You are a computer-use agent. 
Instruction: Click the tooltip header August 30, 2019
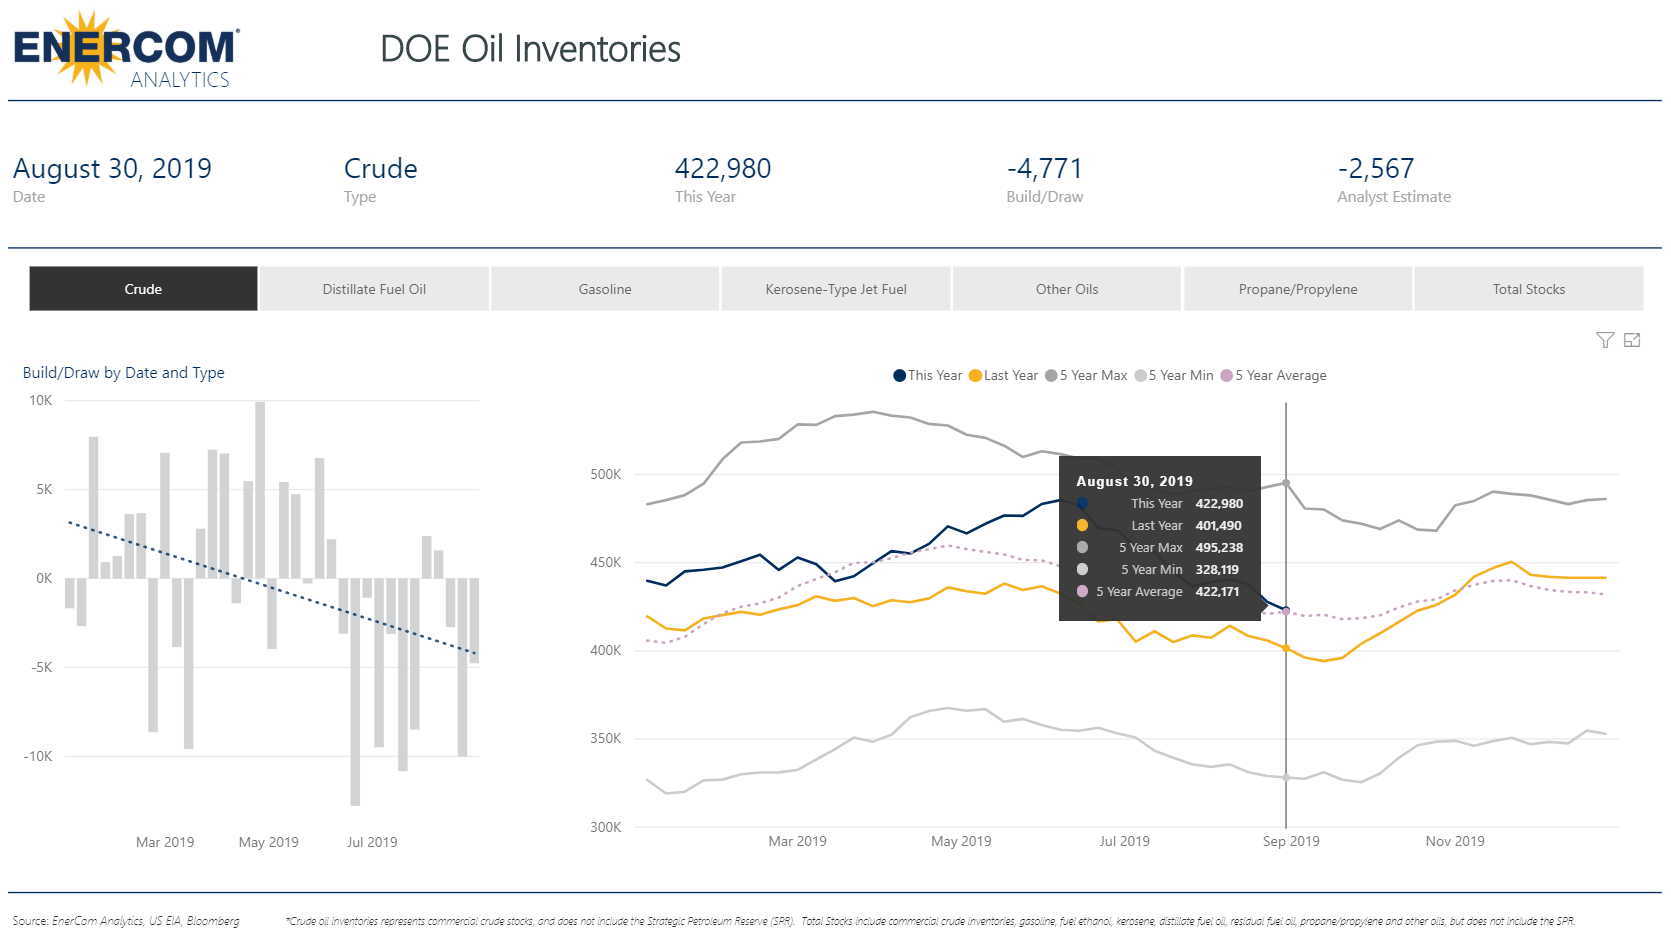(1134, 481)
